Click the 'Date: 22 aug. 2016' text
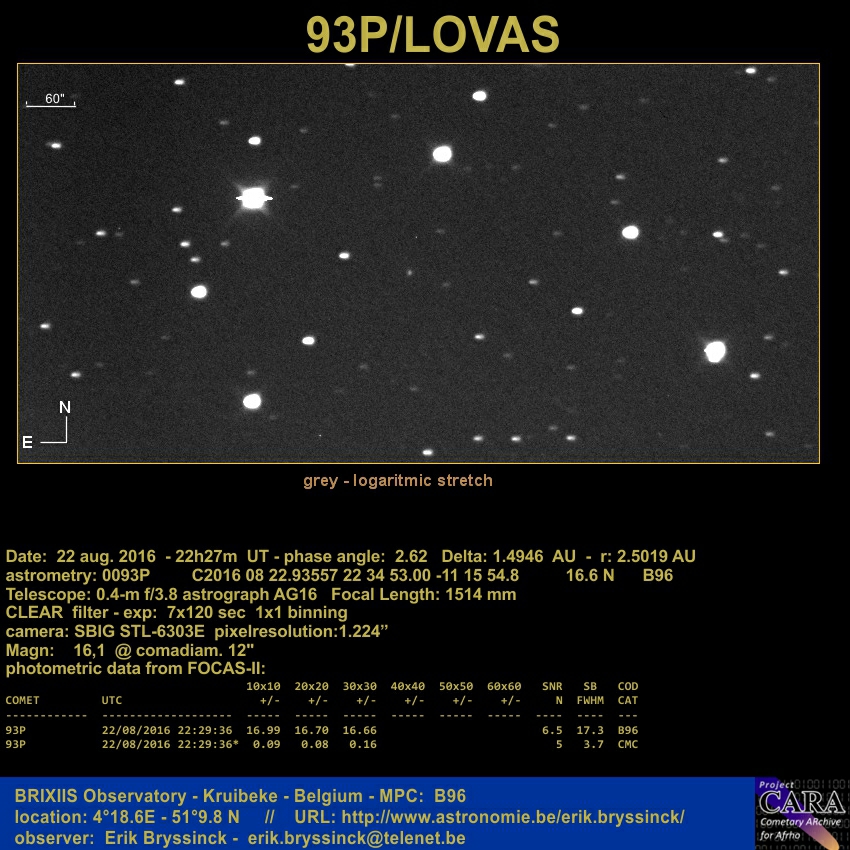 [x=81, y=557]
